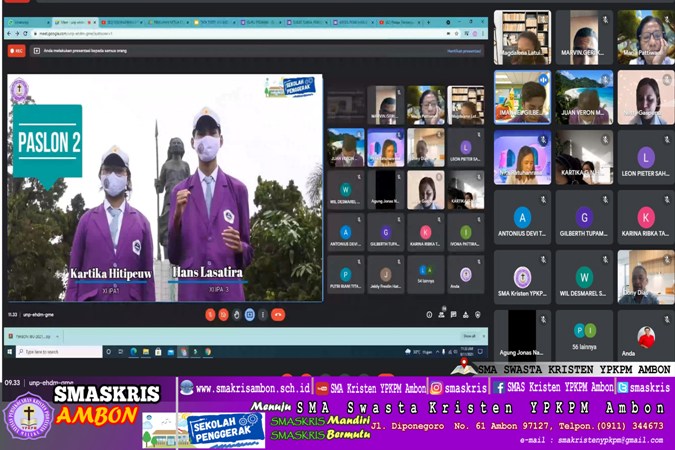The height and width of the screenshot is (450, 675).
Task: Go forward using browser forward arrow
Action: tap(17, 33)
